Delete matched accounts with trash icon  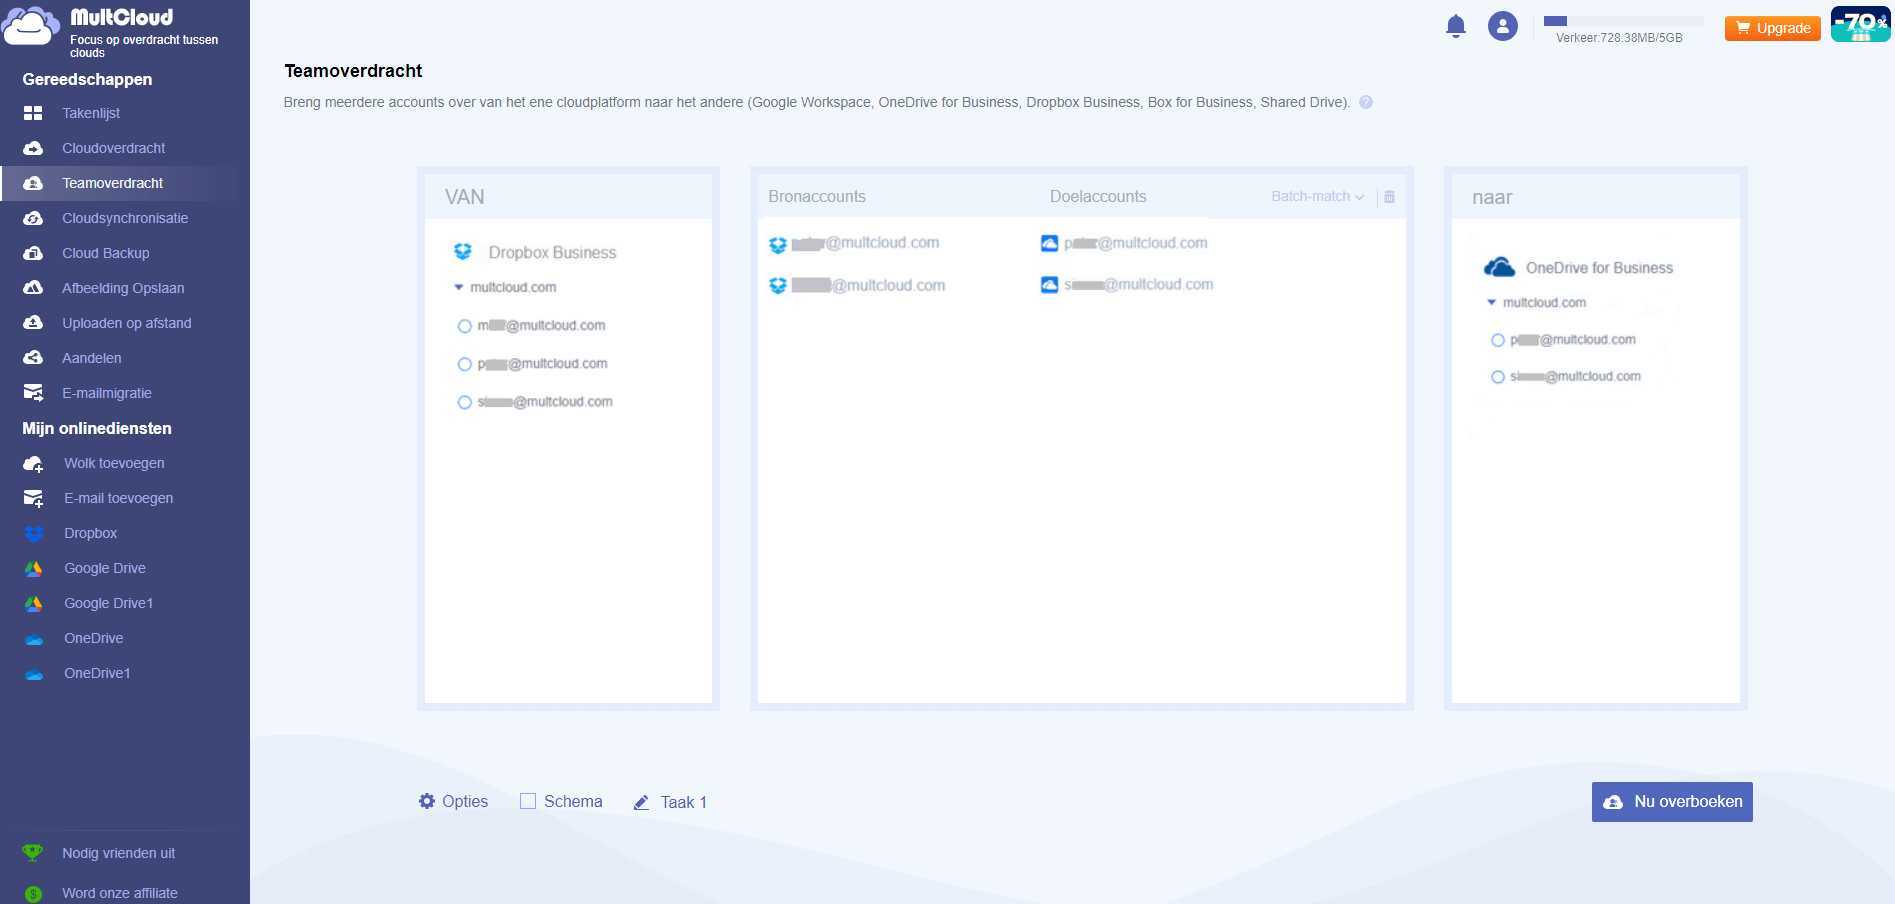[1389, 197]
